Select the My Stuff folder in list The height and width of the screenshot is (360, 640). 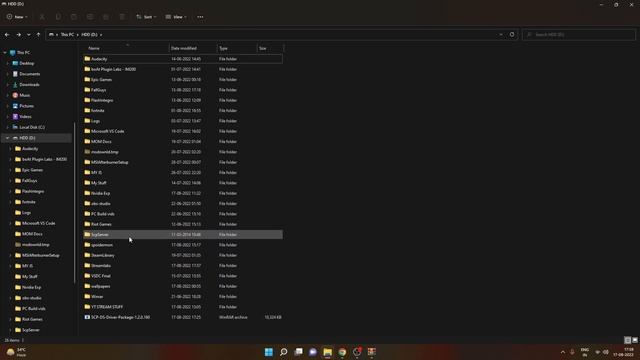coord(183,183)
